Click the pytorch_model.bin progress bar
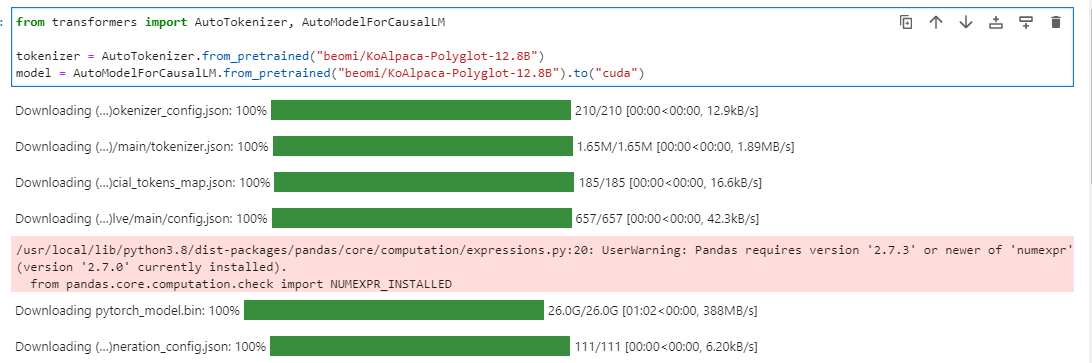1092x363 pixels. pos(393,310)
